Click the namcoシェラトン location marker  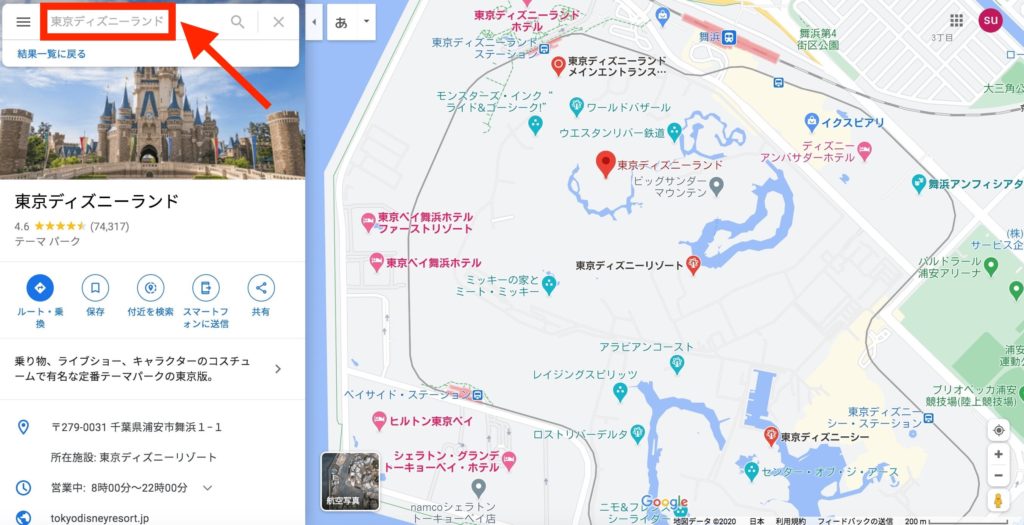click(x=479, y=488)
